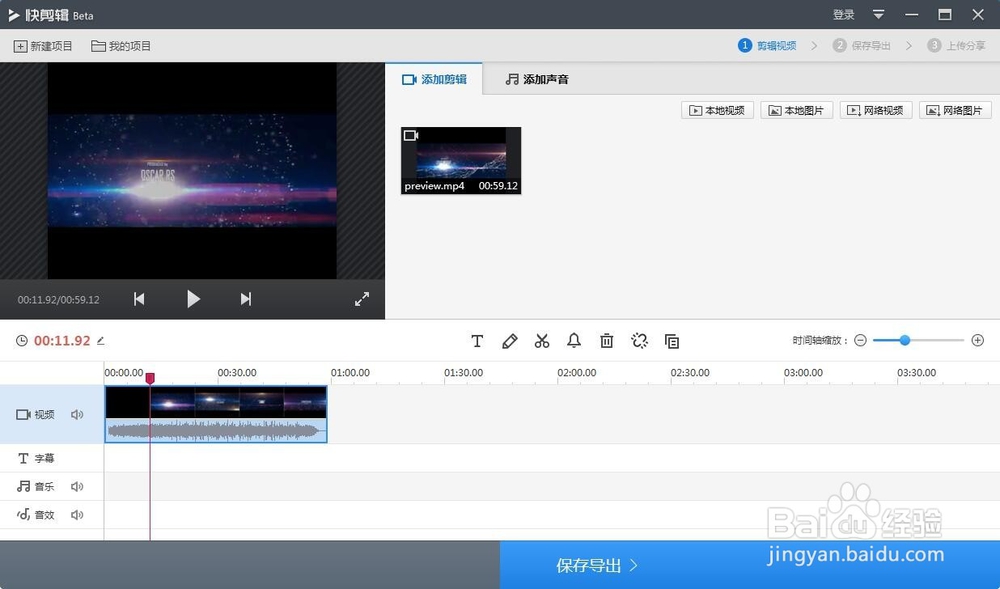Click the subtitle T tool icon
The width and height of the screenshot is (1000, 589).
pyautogui.click(x=477, y=341)
